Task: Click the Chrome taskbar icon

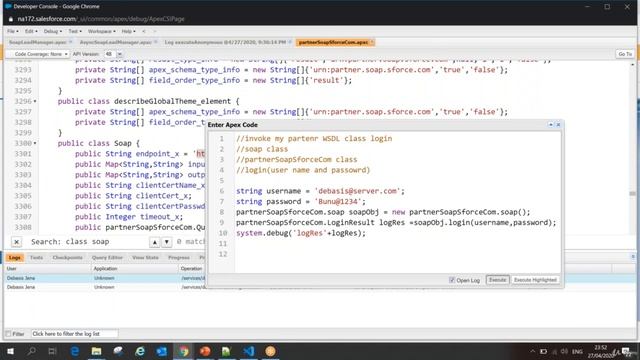Action: coord(183,351)
